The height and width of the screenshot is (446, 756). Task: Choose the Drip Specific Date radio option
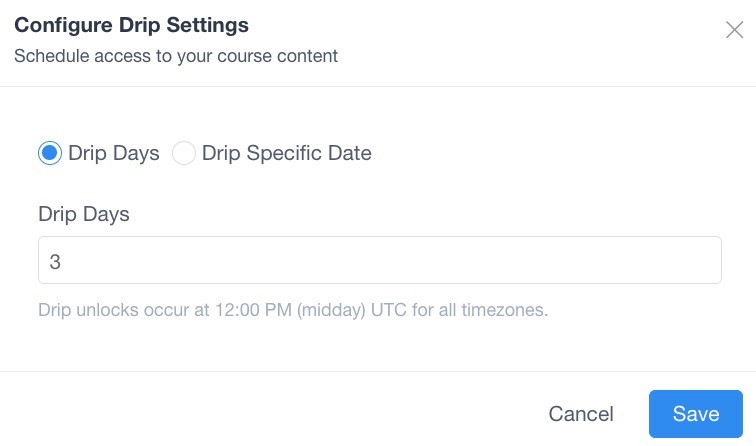(x=184, y=153)
